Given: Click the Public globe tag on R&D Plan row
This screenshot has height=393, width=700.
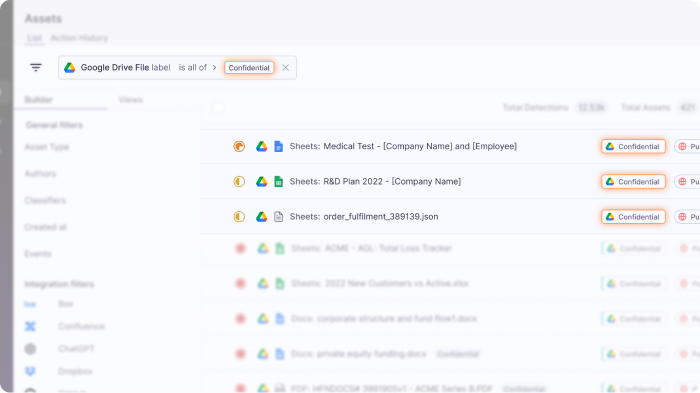Looking at the screenshot, I should pyautogui.click(x=688, y=182).
